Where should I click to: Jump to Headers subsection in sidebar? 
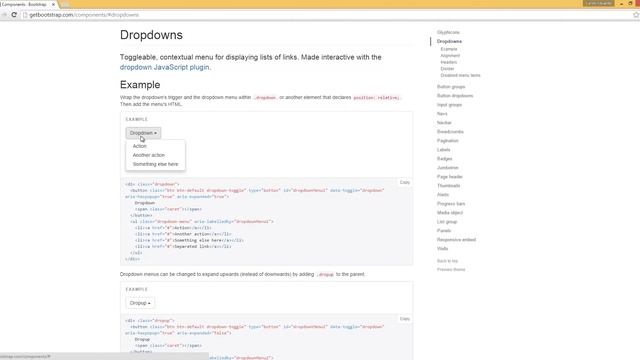point(449,62)
